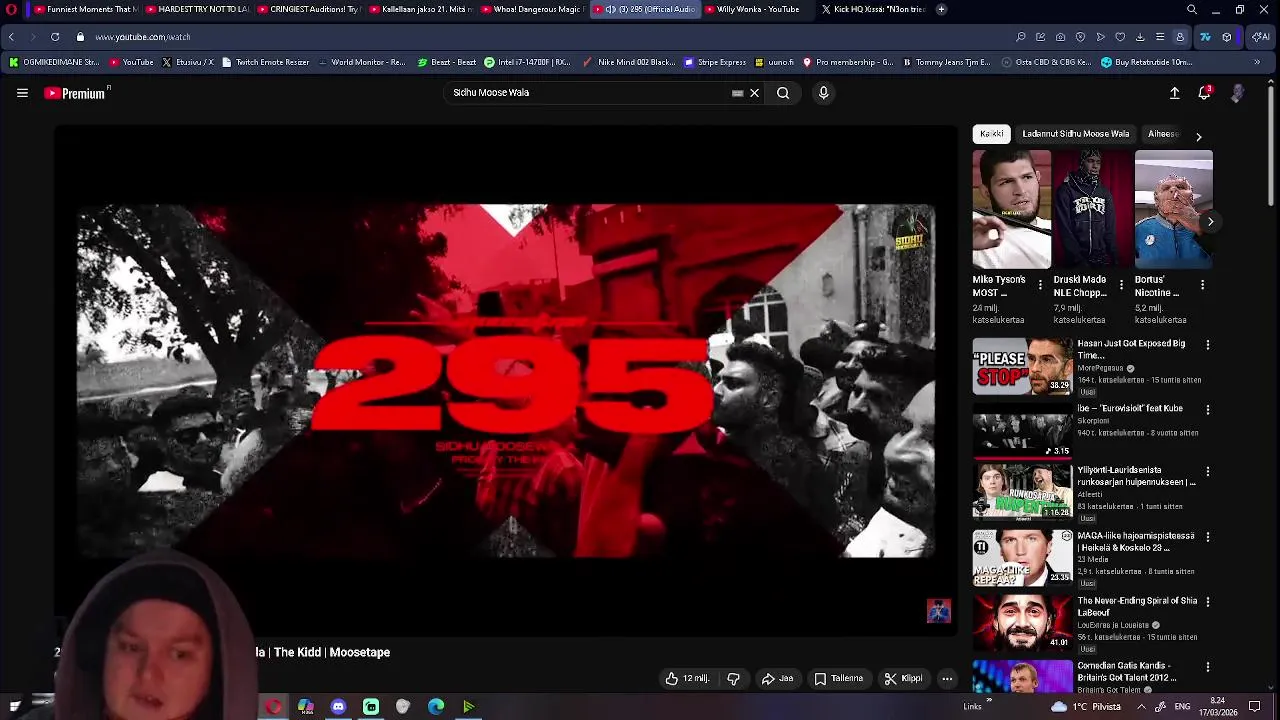Open Ylilyönti-Lauridsenista video
This screenshot has width=1280, height=720.
click(1022, 491)
